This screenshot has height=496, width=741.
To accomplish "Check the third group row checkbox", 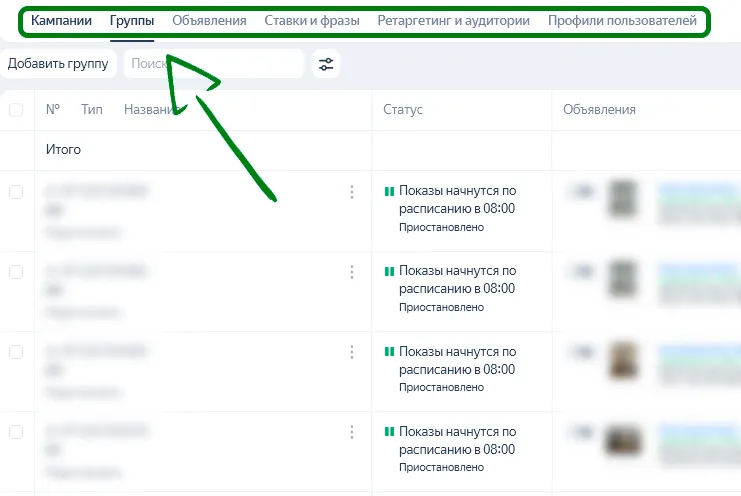I will [x=16, y=352].
